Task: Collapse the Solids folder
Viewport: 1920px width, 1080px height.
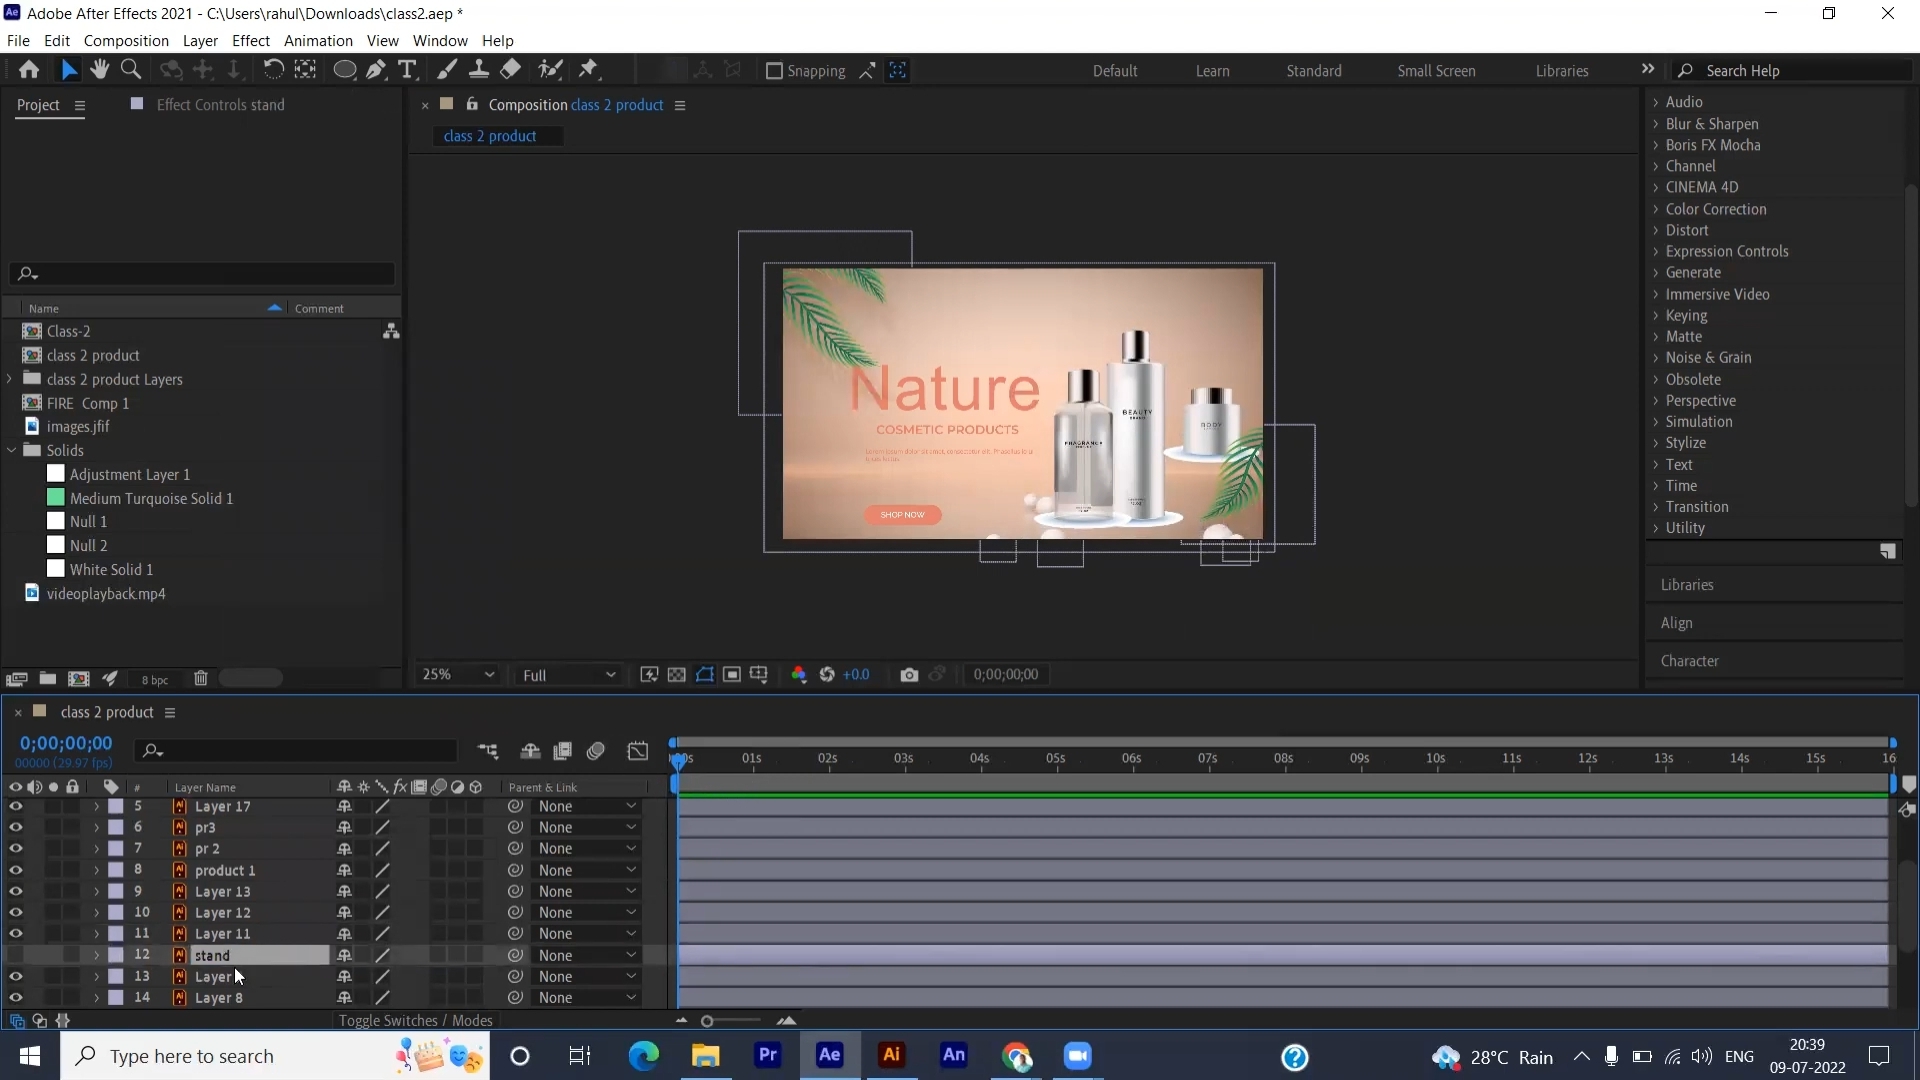Action: tap(11, 450)
